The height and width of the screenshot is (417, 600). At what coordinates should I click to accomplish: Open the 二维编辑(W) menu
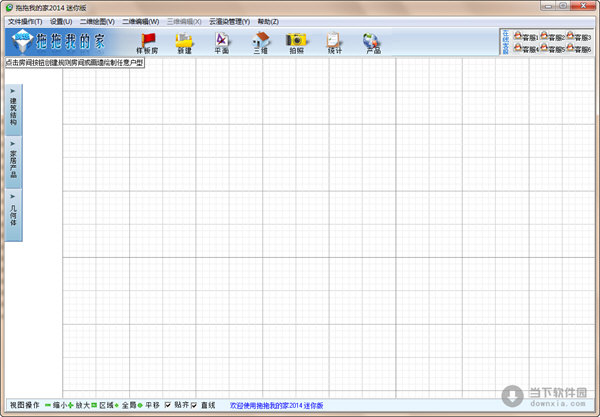pyautogui.click(x=141, y=21)
